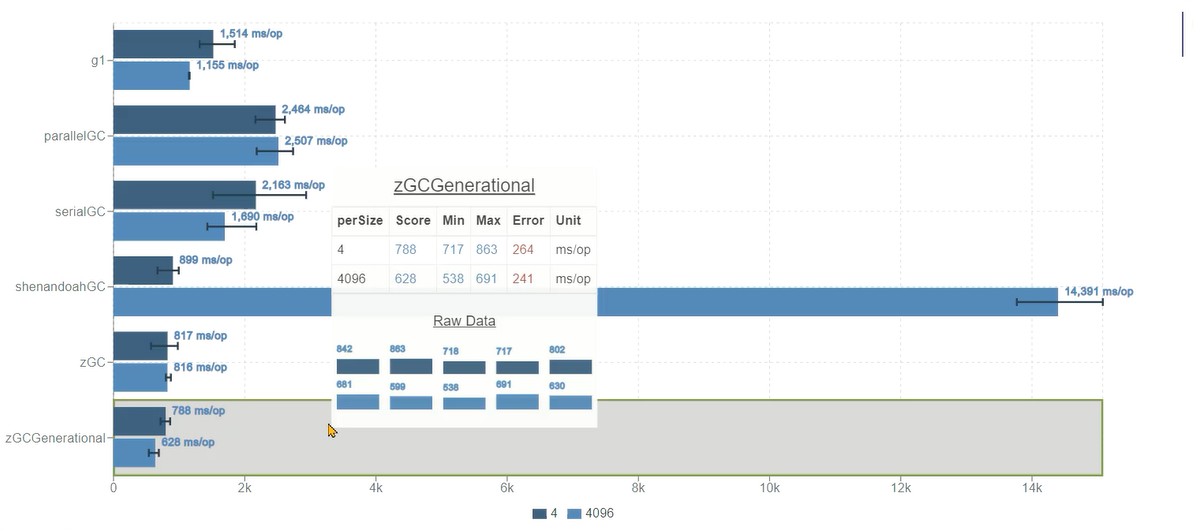Select the g1 bar showing 1,155 ms/op
The image size is (1194, 530).
pos(151,75)
